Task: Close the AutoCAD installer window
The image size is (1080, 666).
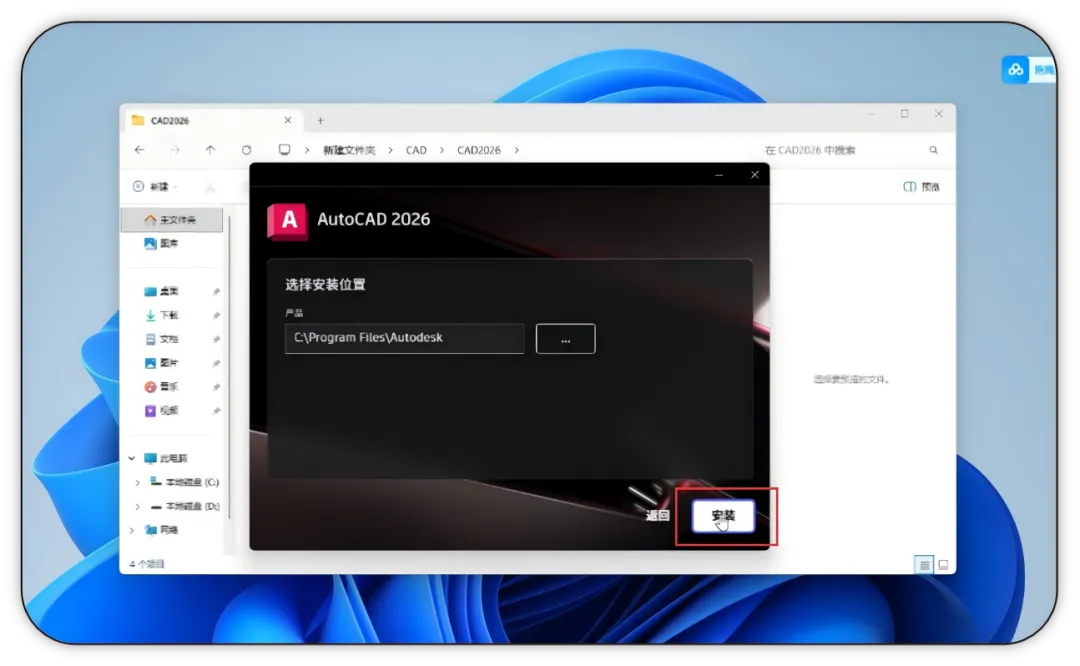Action: pyautogui.click(x=754, y=175)
